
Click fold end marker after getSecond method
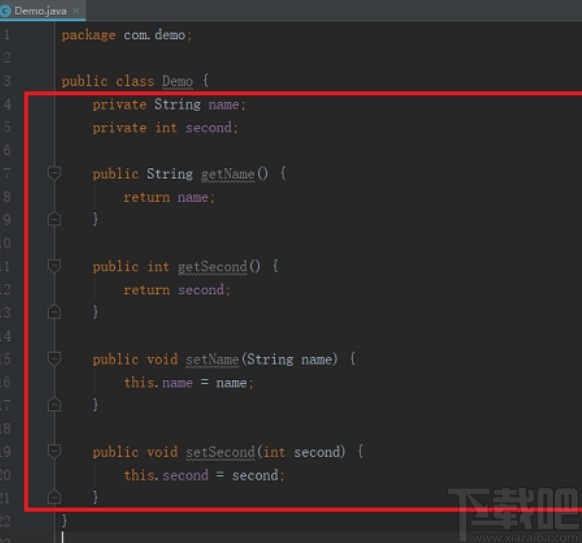[55, 312]
